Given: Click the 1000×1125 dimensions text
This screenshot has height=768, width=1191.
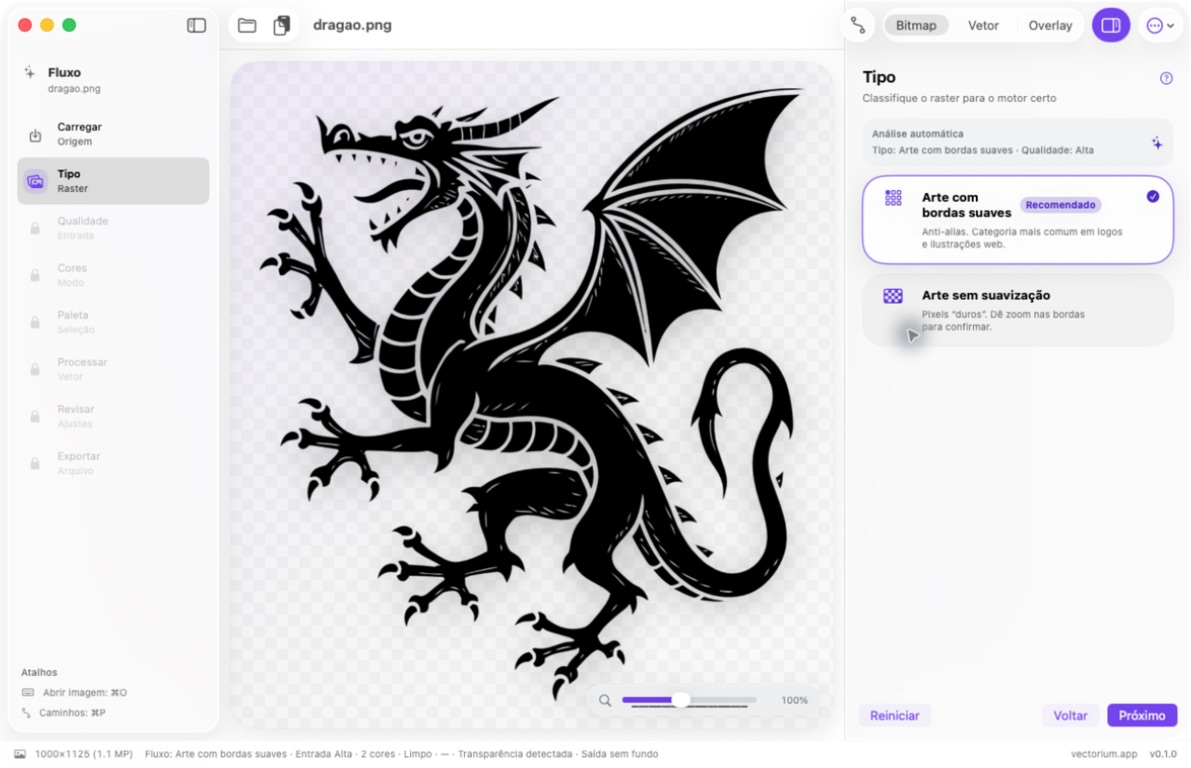Looking at the screenshot, I should click(84, 754).
